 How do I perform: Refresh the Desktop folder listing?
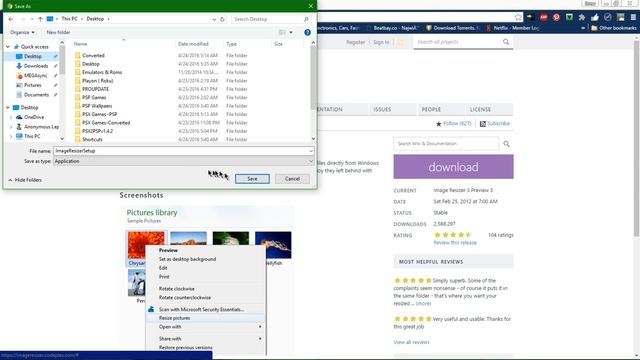[222, 19]
